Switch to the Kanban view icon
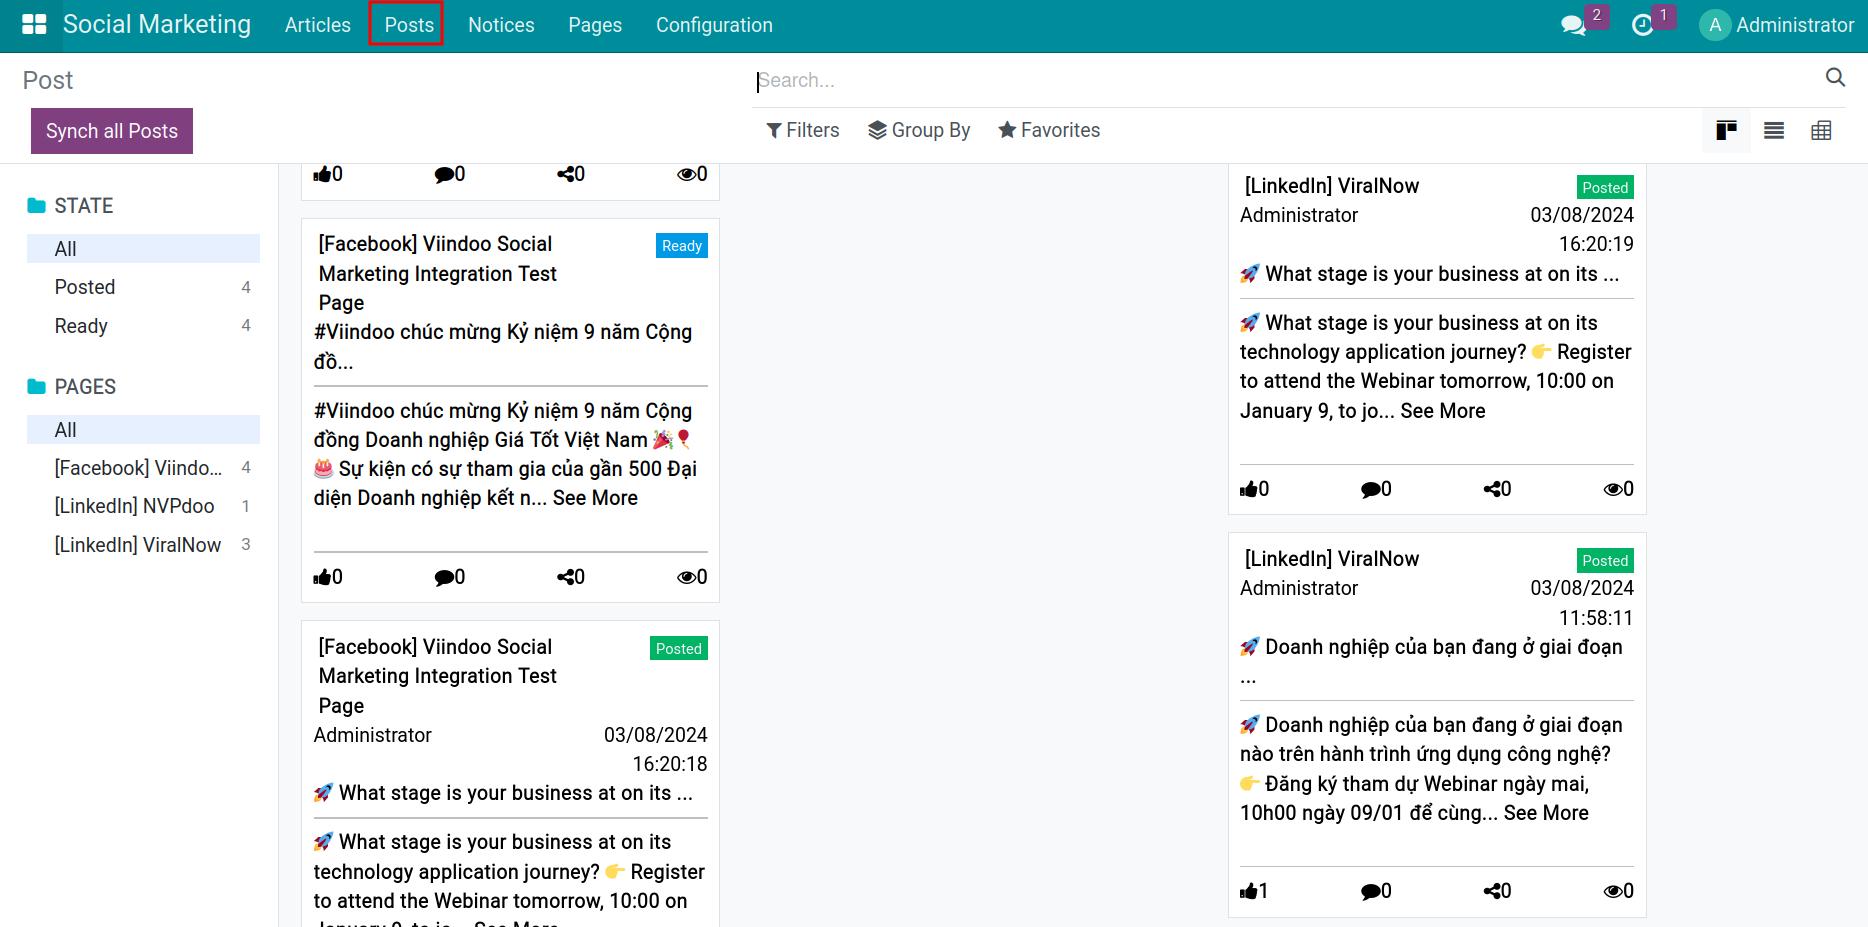Viewport: 1868px width, 927px height. pos(1726,130)
